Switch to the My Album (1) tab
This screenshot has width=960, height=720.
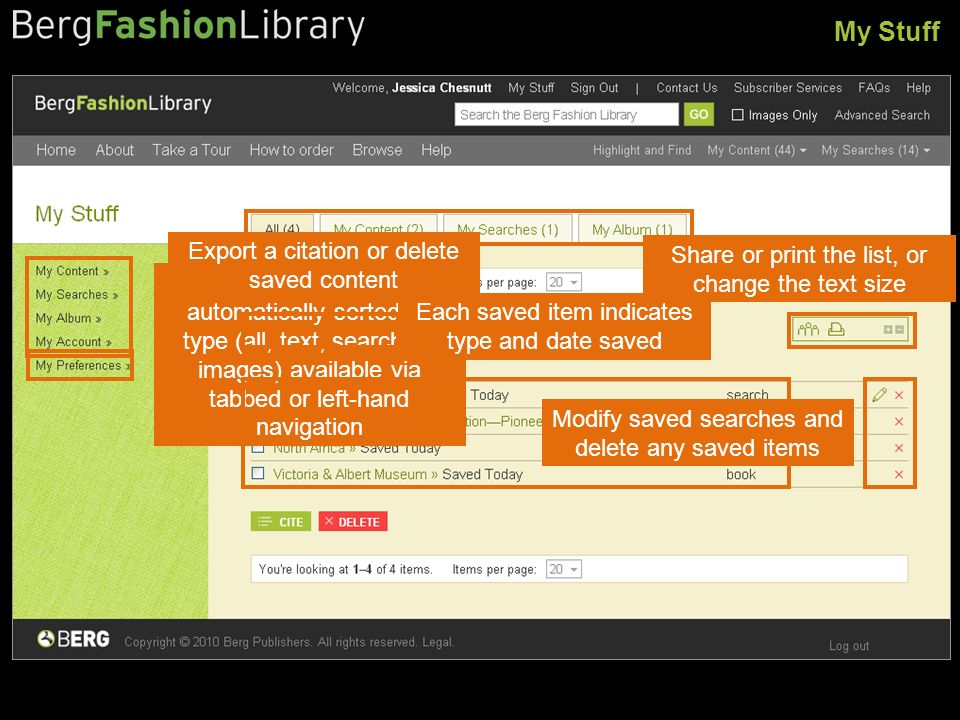tap(632, 229)
